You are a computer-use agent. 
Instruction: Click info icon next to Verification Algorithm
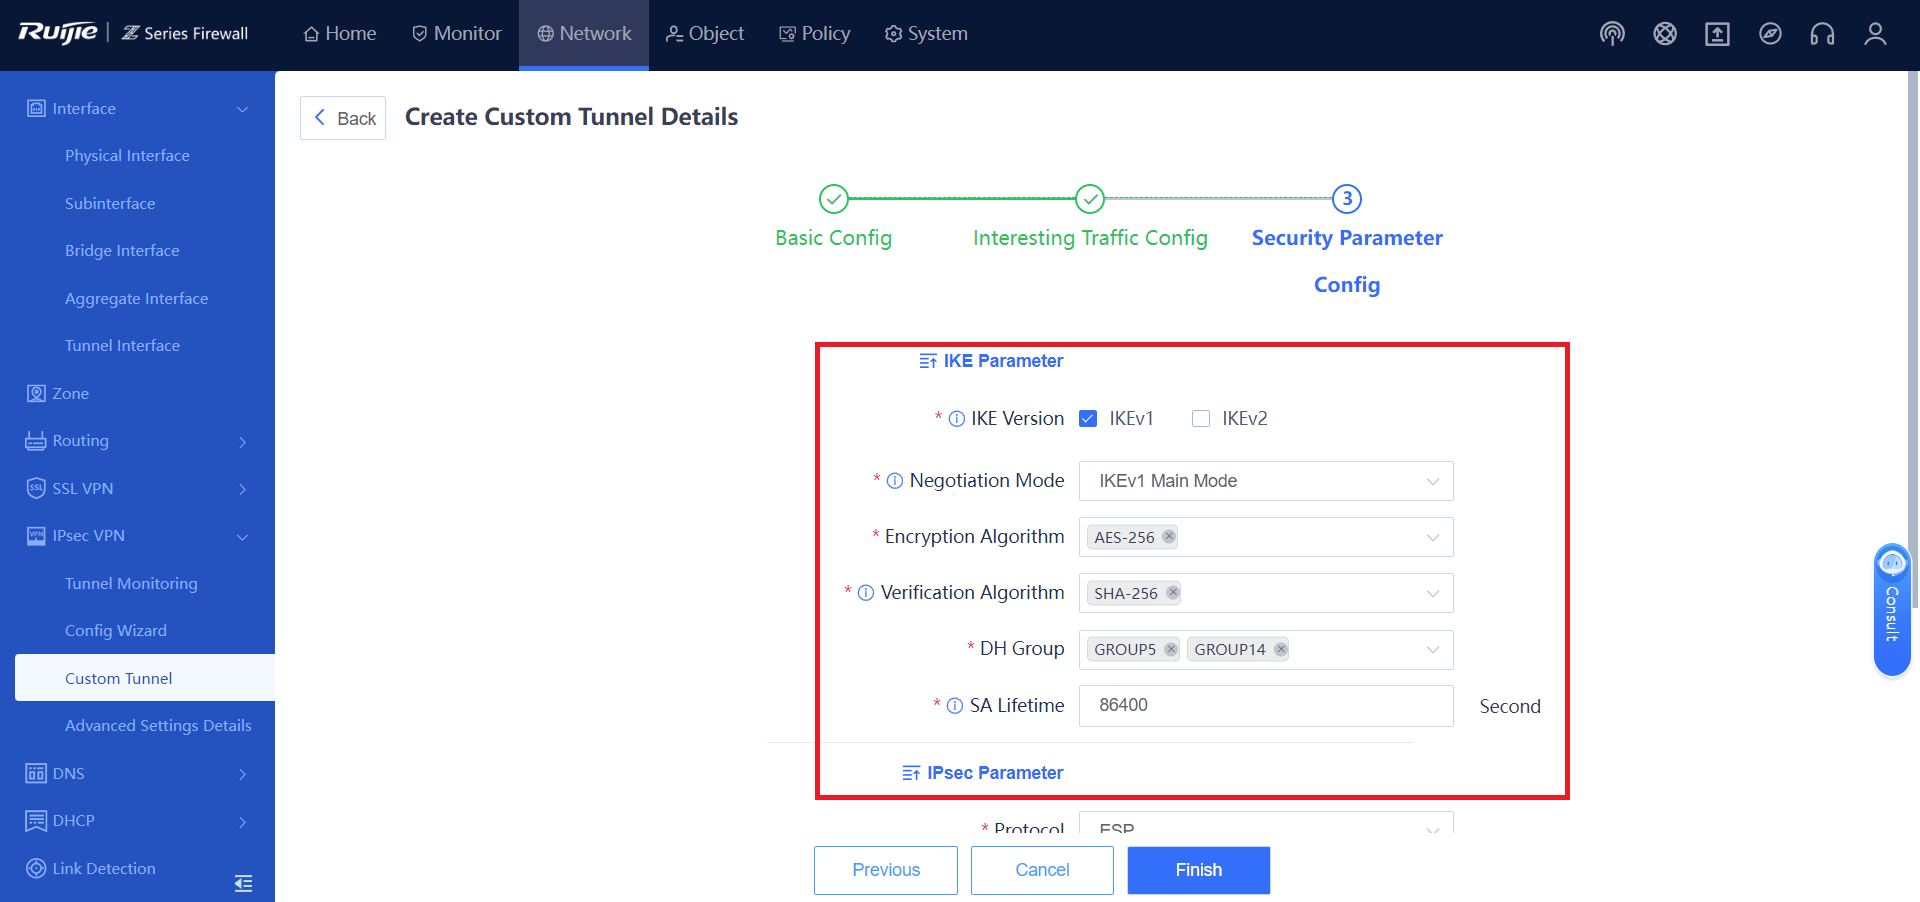coord(866,593)
